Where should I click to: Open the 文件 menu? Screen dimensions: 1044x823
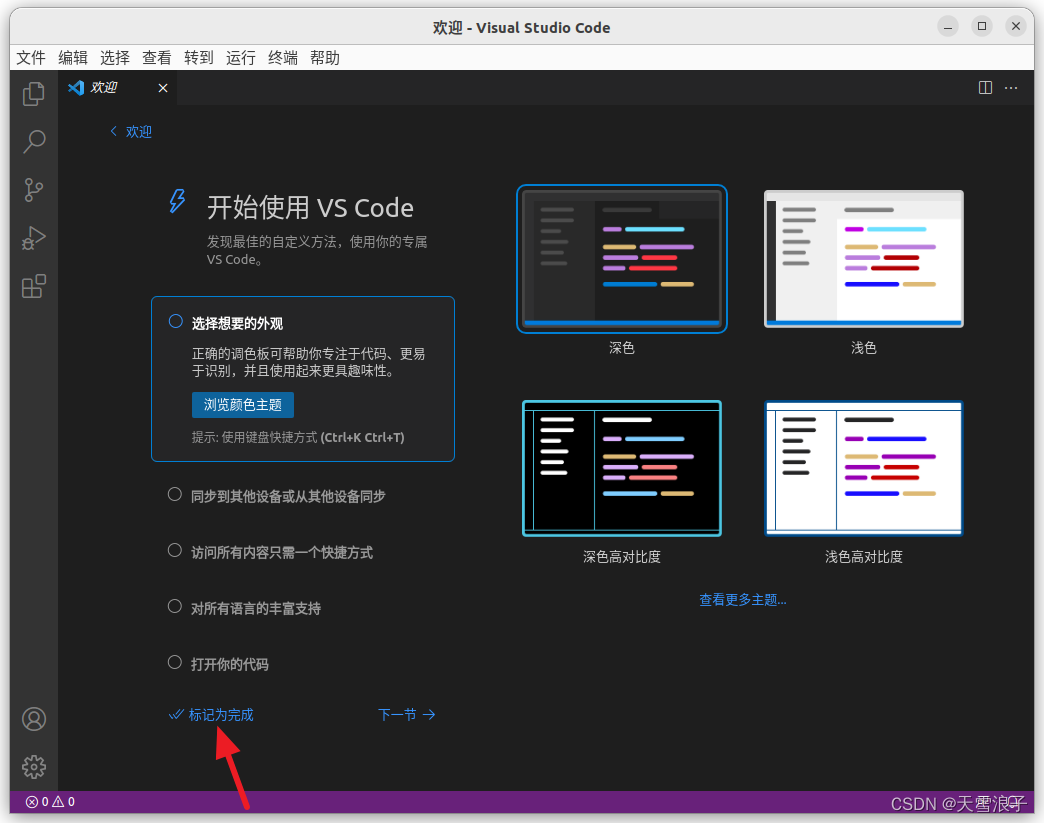[31, 58]
